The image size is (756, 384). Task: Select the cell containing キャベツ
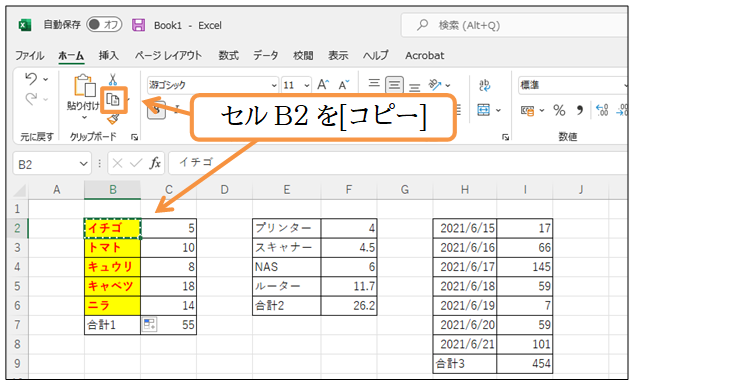(x=112, y=286)
